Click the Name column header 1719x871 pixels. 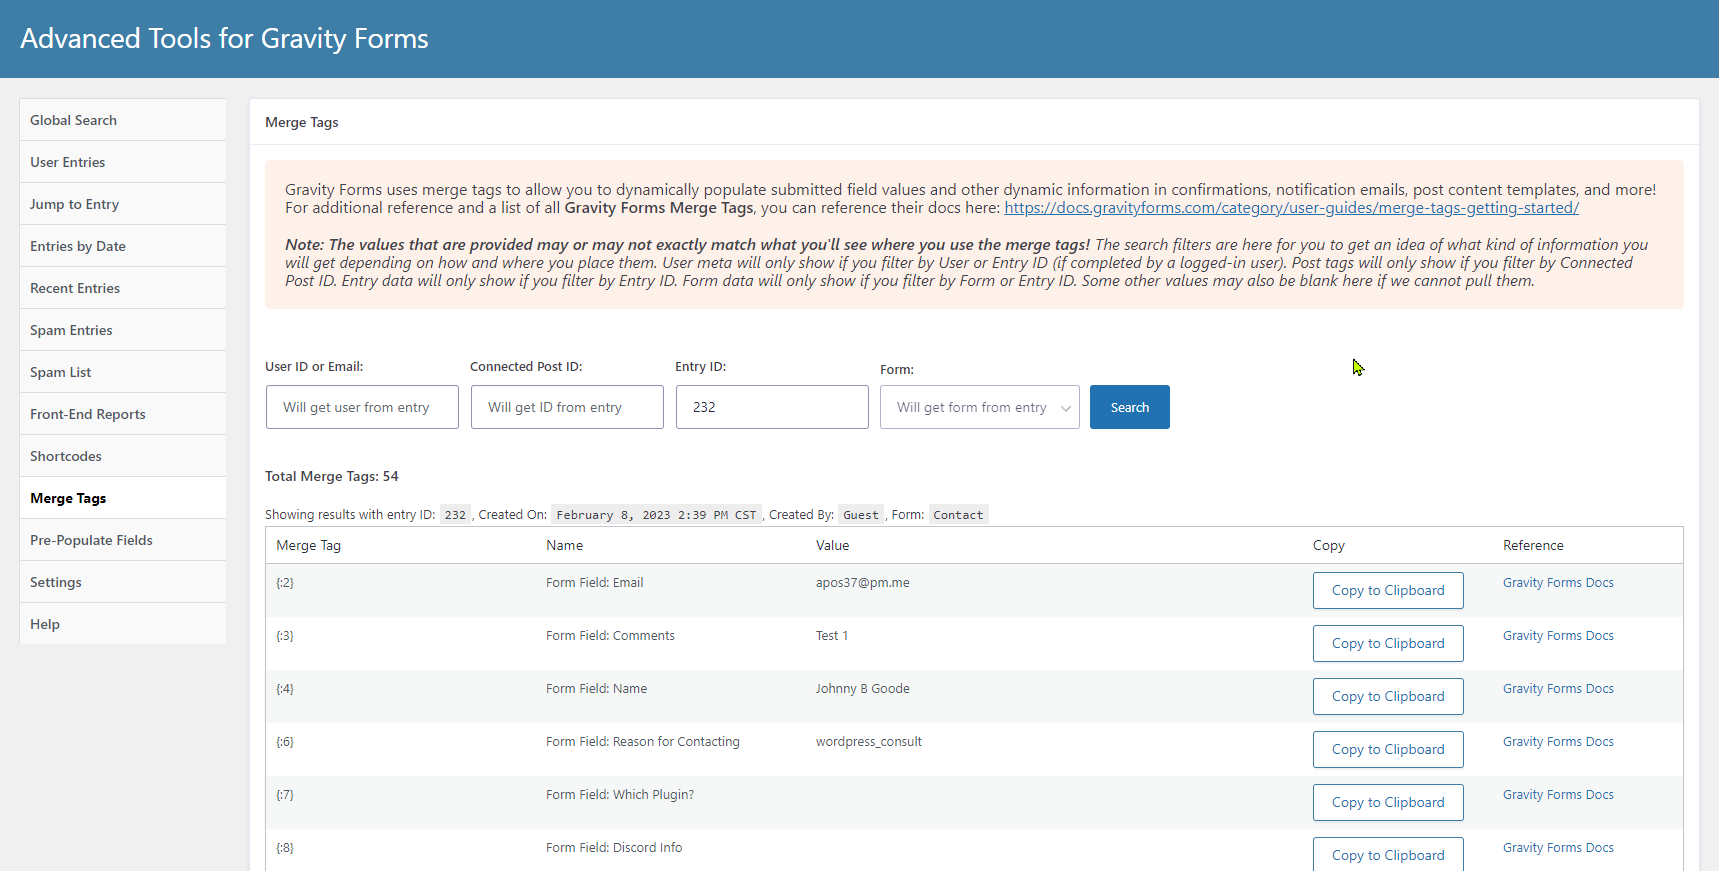click(x=564, y=545)
